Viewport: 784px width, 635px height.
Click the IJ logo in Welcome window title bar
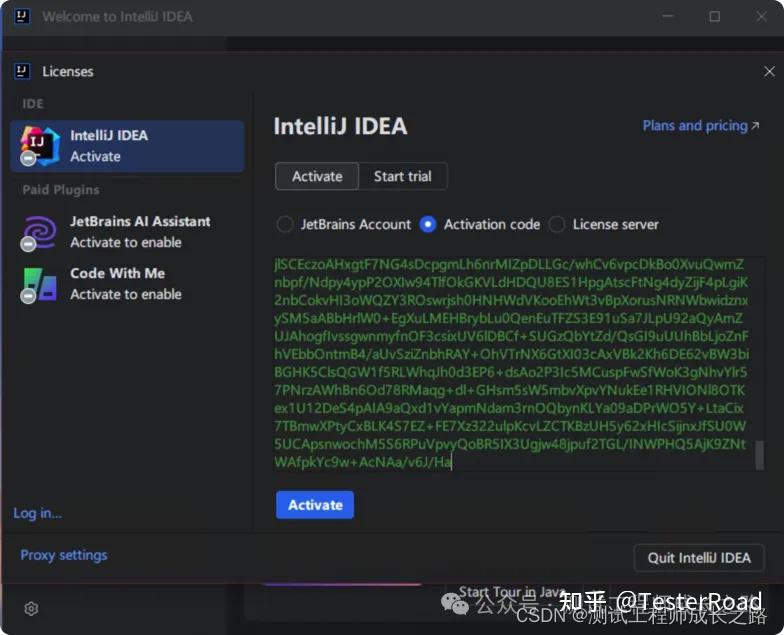[x=22, y=16]
